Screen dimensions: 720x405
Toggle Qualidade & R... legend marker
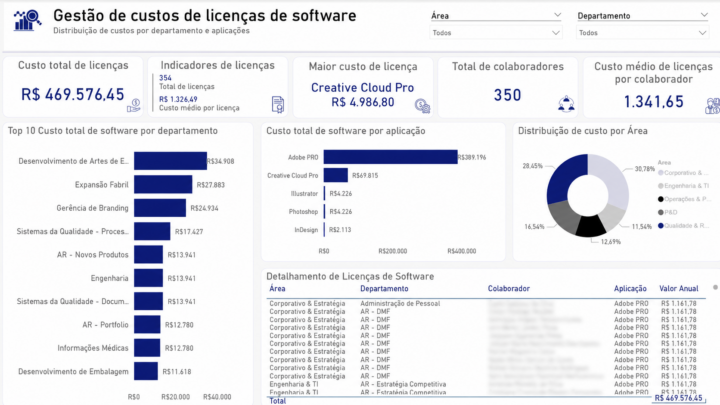[661, 225]
